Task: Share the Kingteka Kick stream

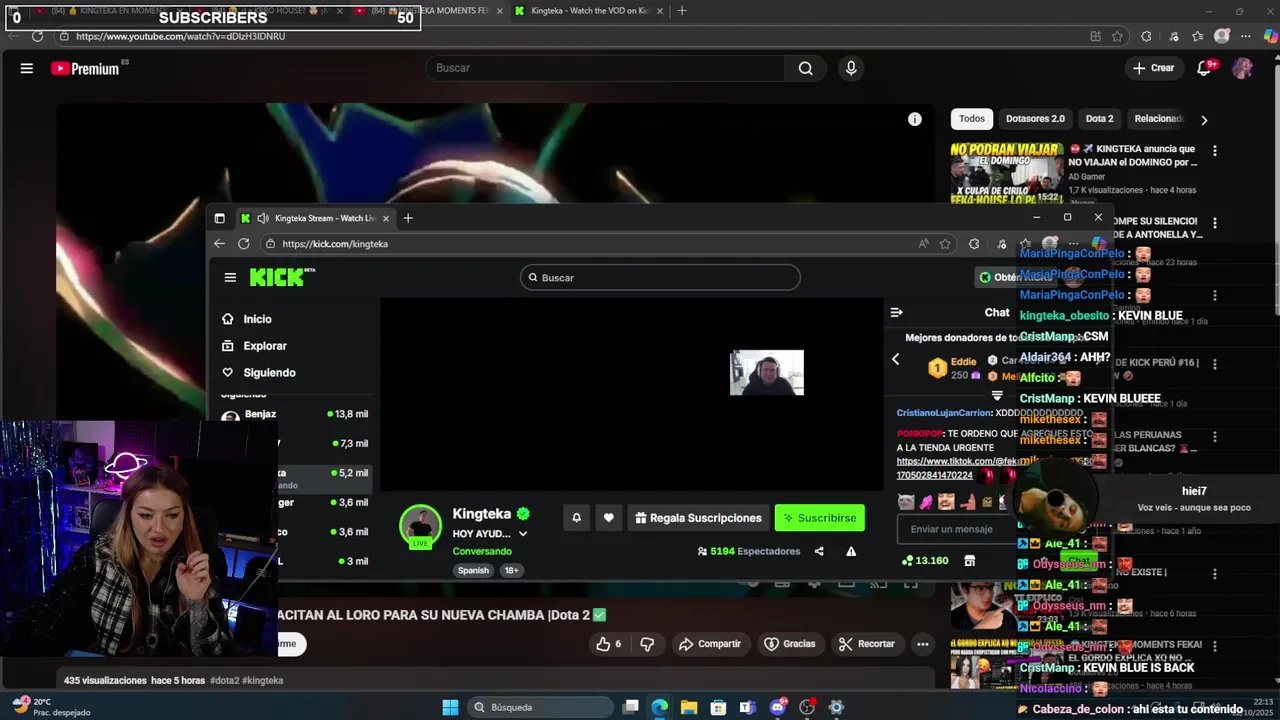Action: tap(819, 551)
